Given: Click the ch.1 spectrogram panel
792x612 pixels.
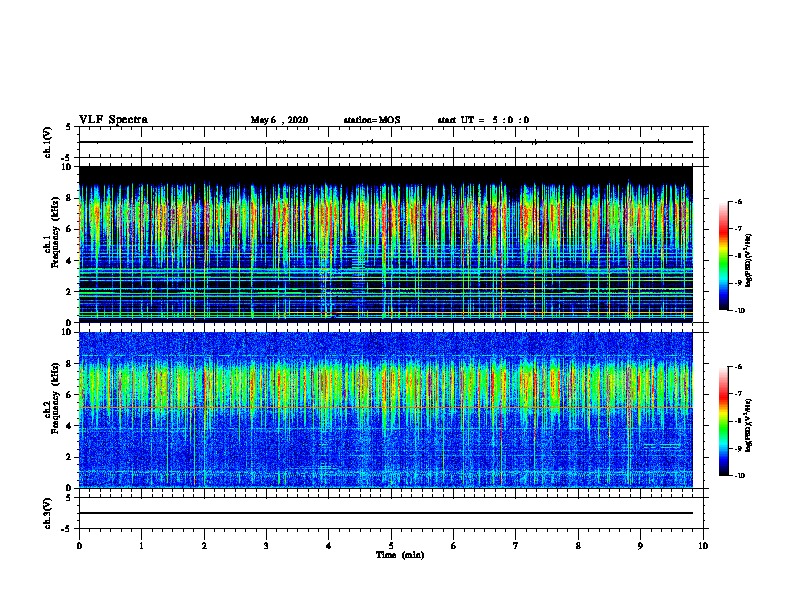Looking at the screenshot, I should tap(385, 244).
